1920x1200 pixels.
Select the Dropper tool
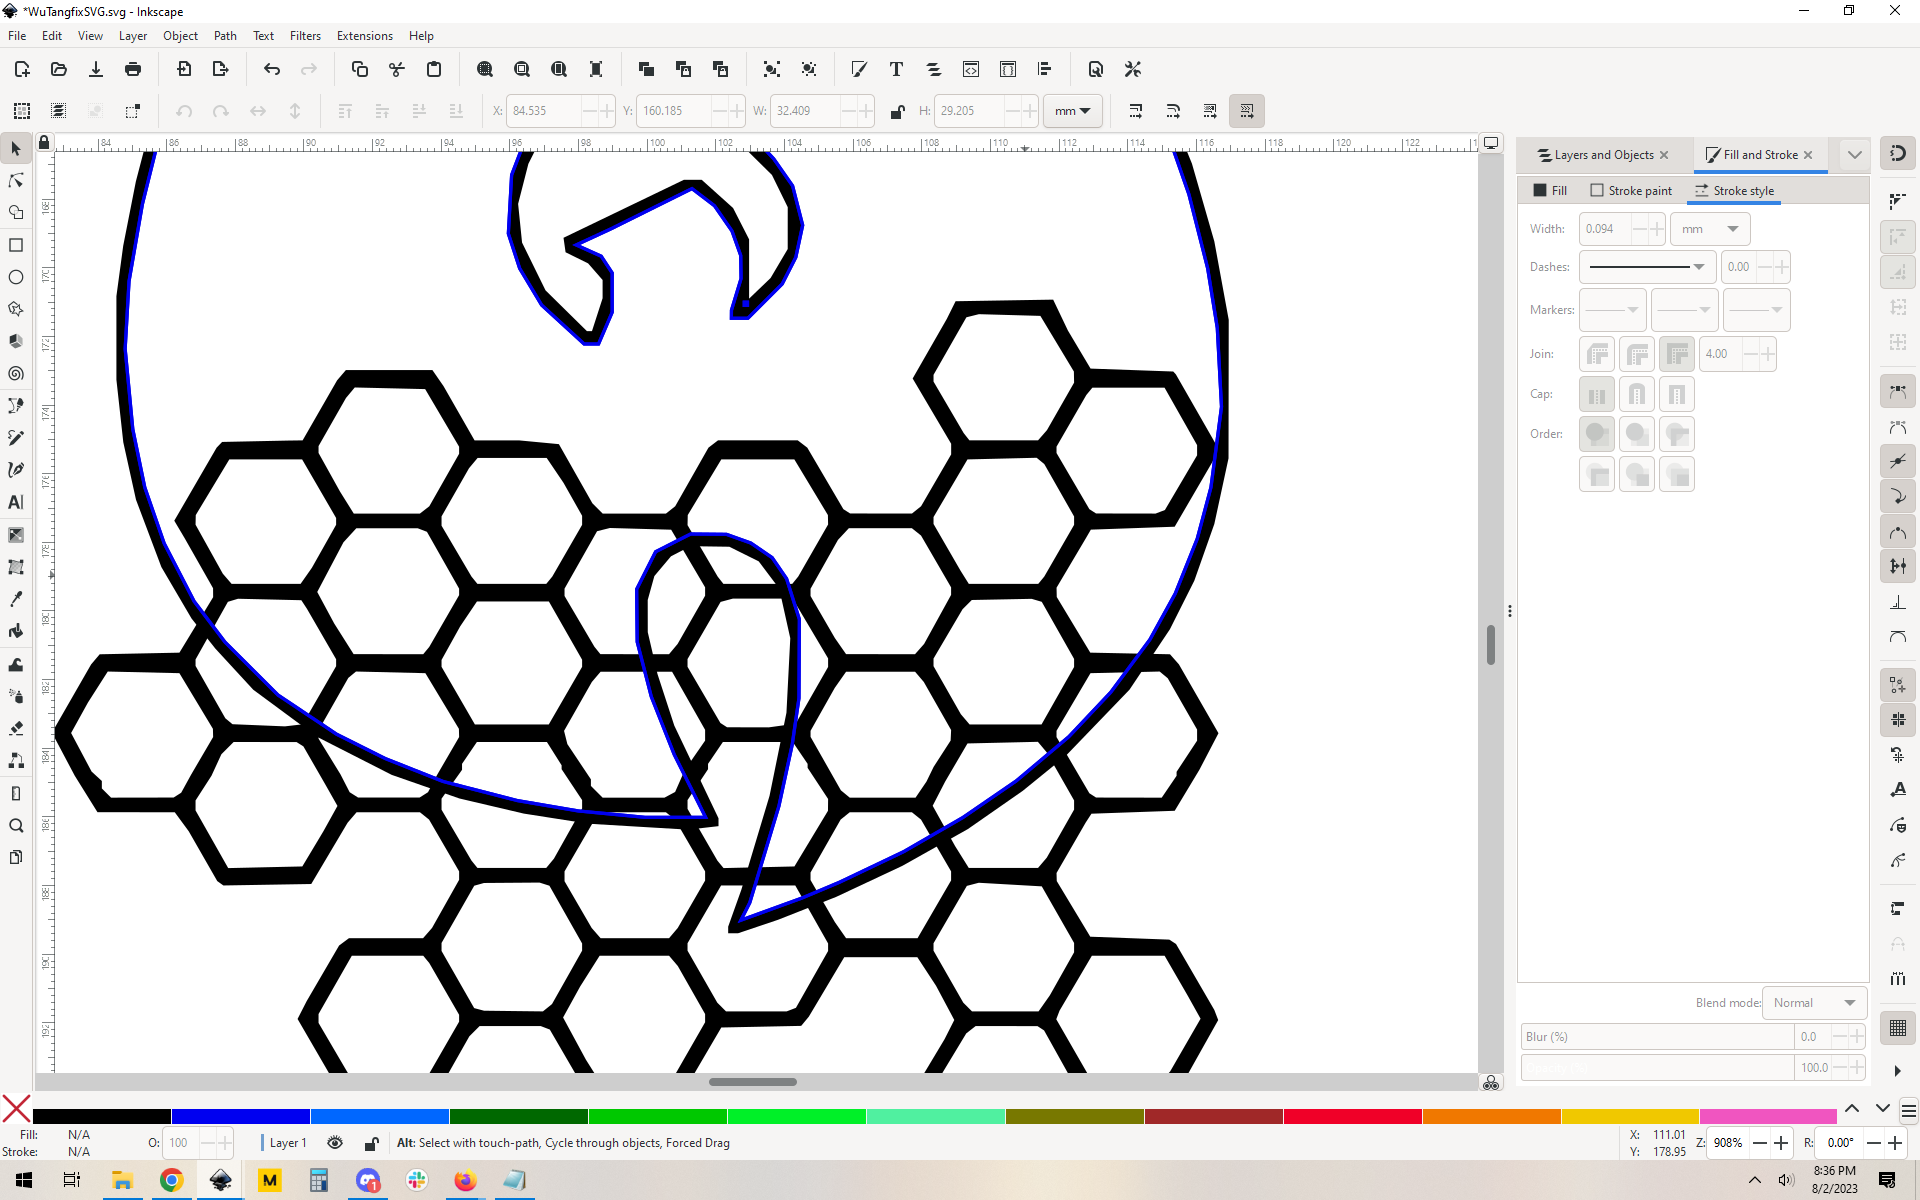pos(16,598)
